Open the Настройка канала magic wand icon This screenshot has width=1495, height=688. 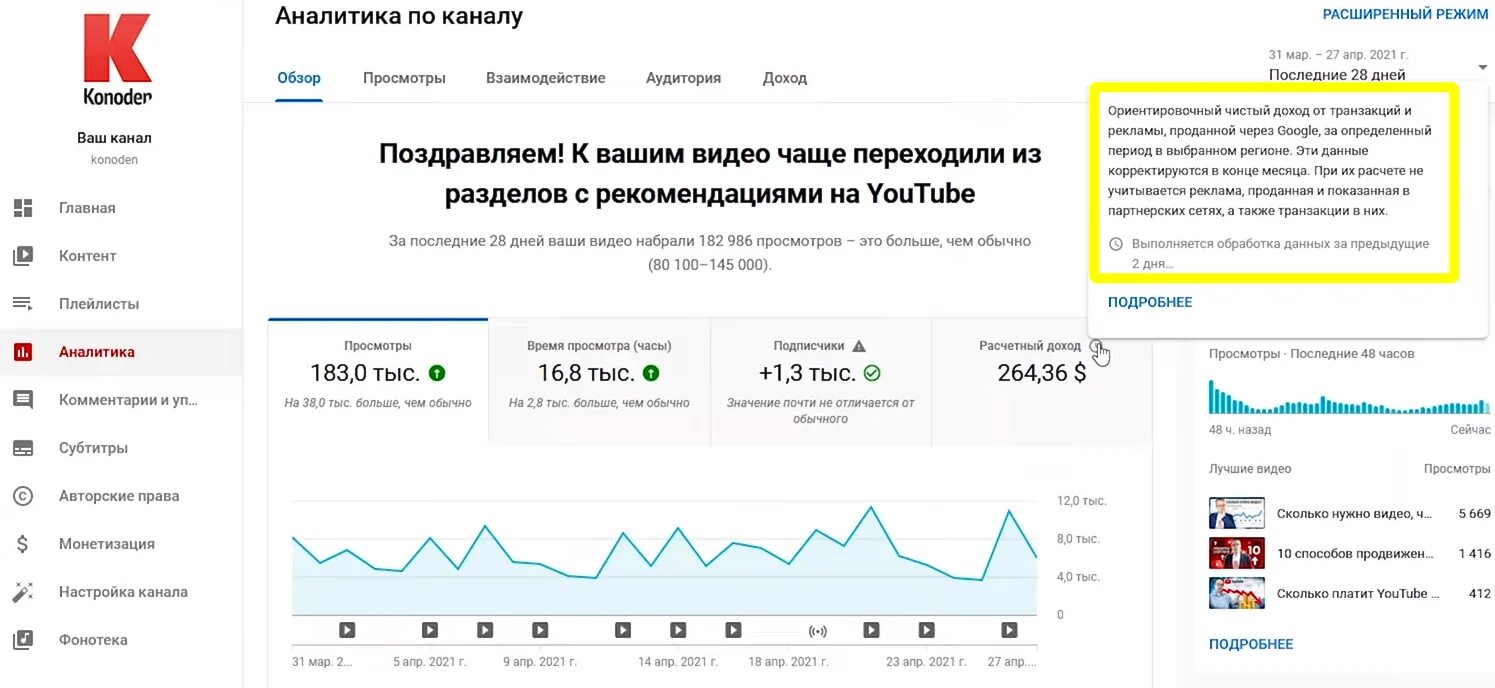(x=23, y=592)
